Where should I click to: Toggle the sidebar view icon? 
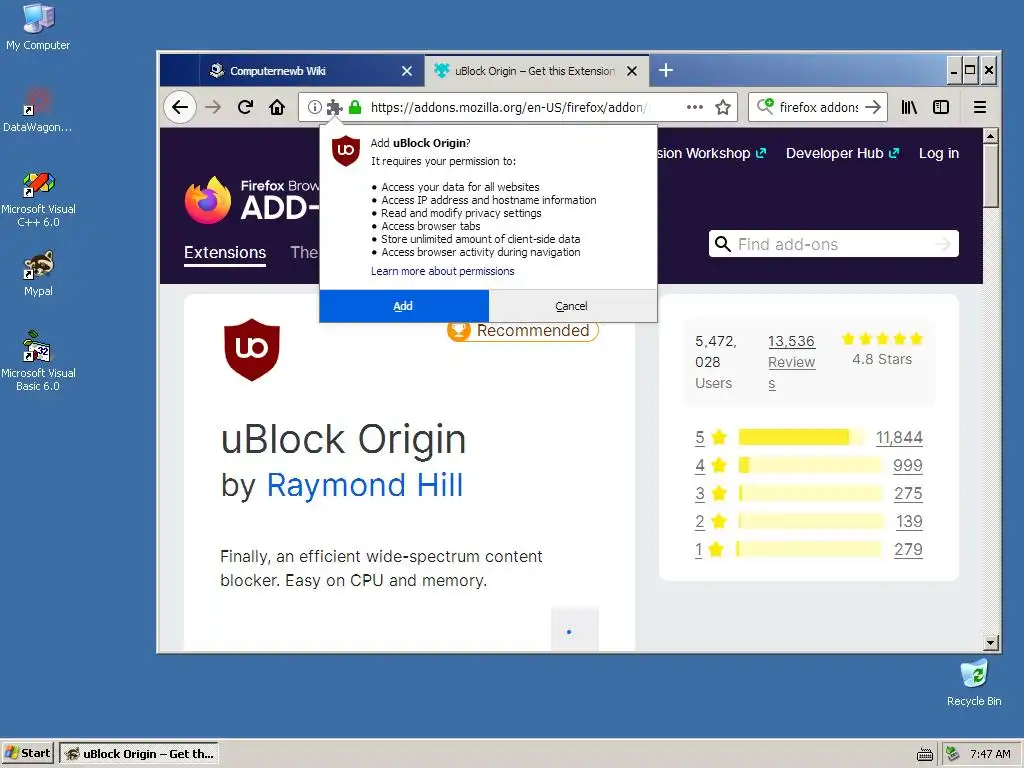(941, 107)
